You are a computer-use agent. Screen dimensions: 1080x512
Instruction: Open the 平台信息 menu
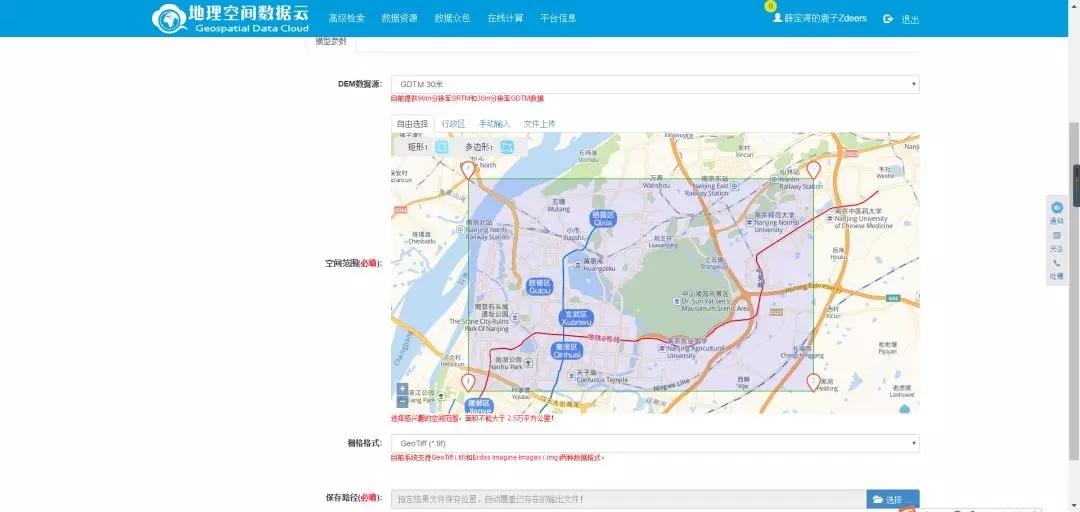[x=558, y=19]
